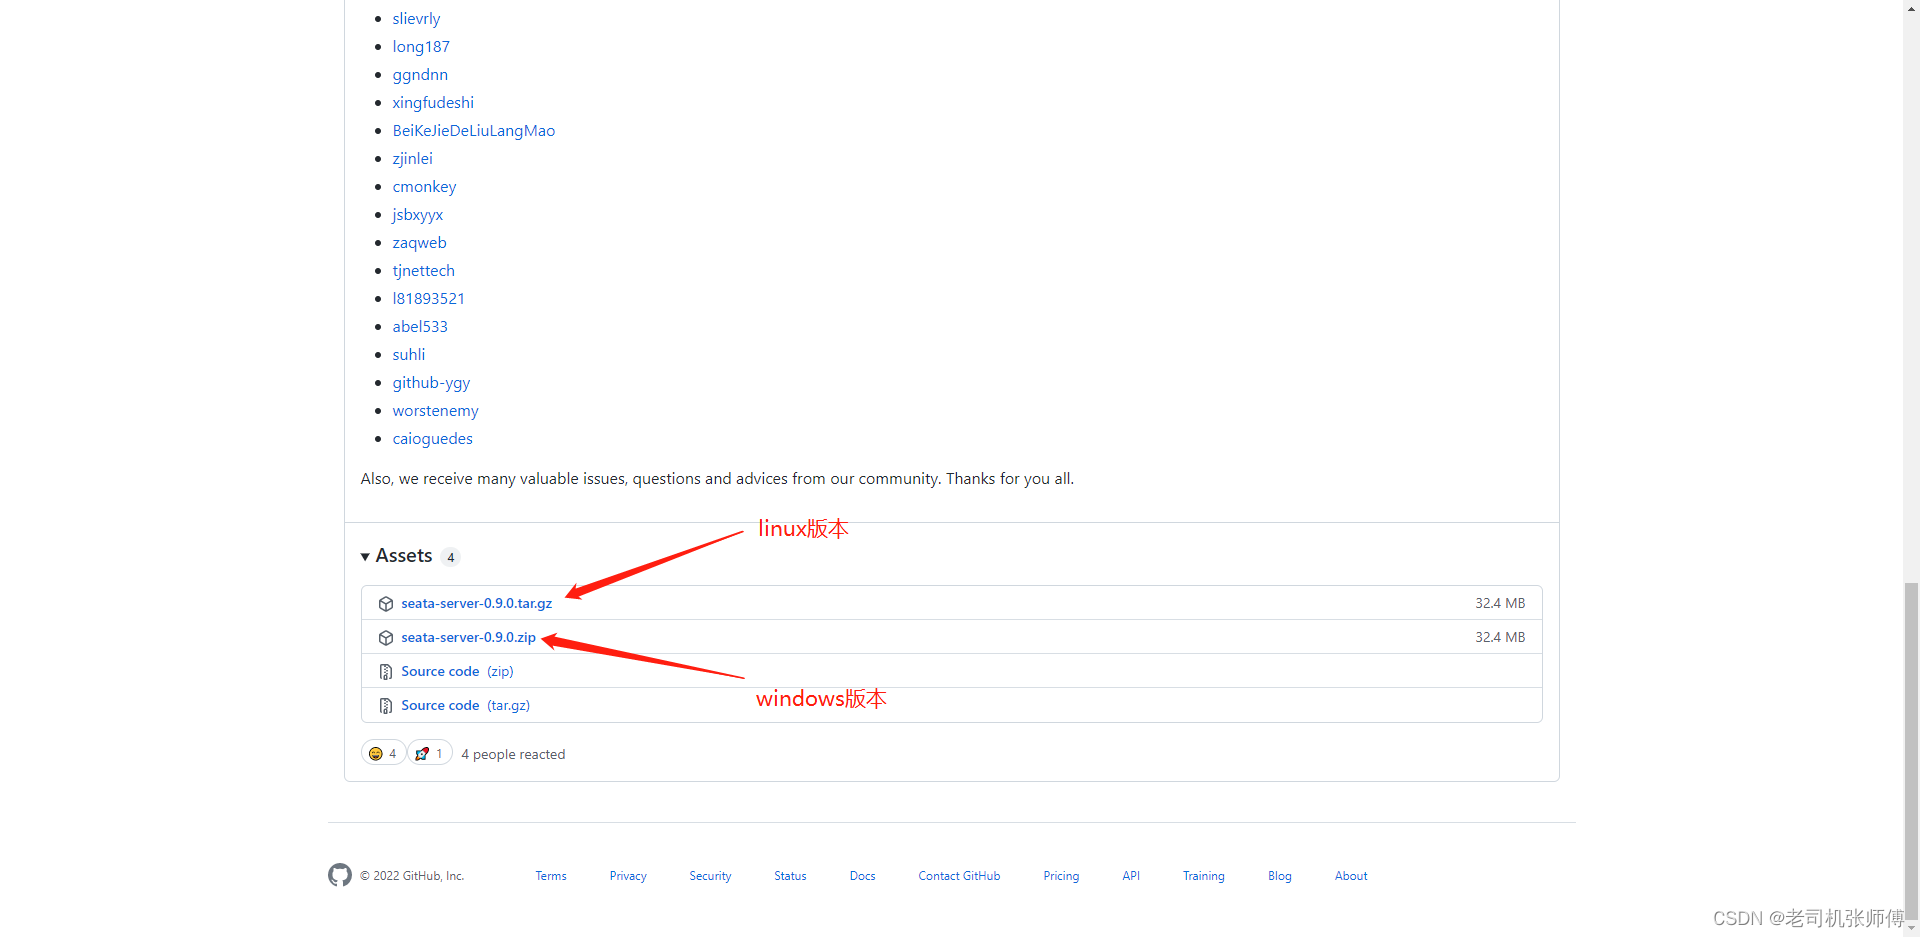The image size is (1920, 937).
Task: Open the Privacy footer link
Action: (x=628, y=876)
